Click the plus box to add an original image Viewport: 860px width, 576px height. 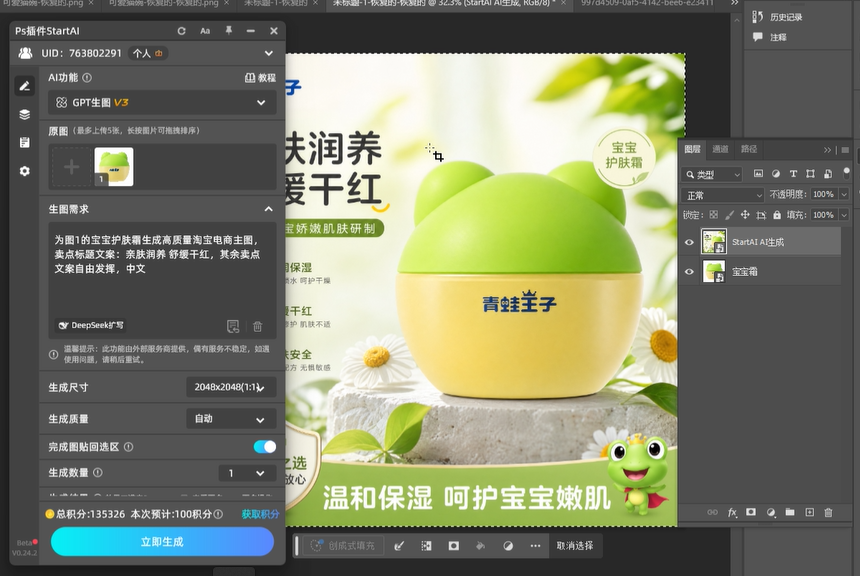71,167
